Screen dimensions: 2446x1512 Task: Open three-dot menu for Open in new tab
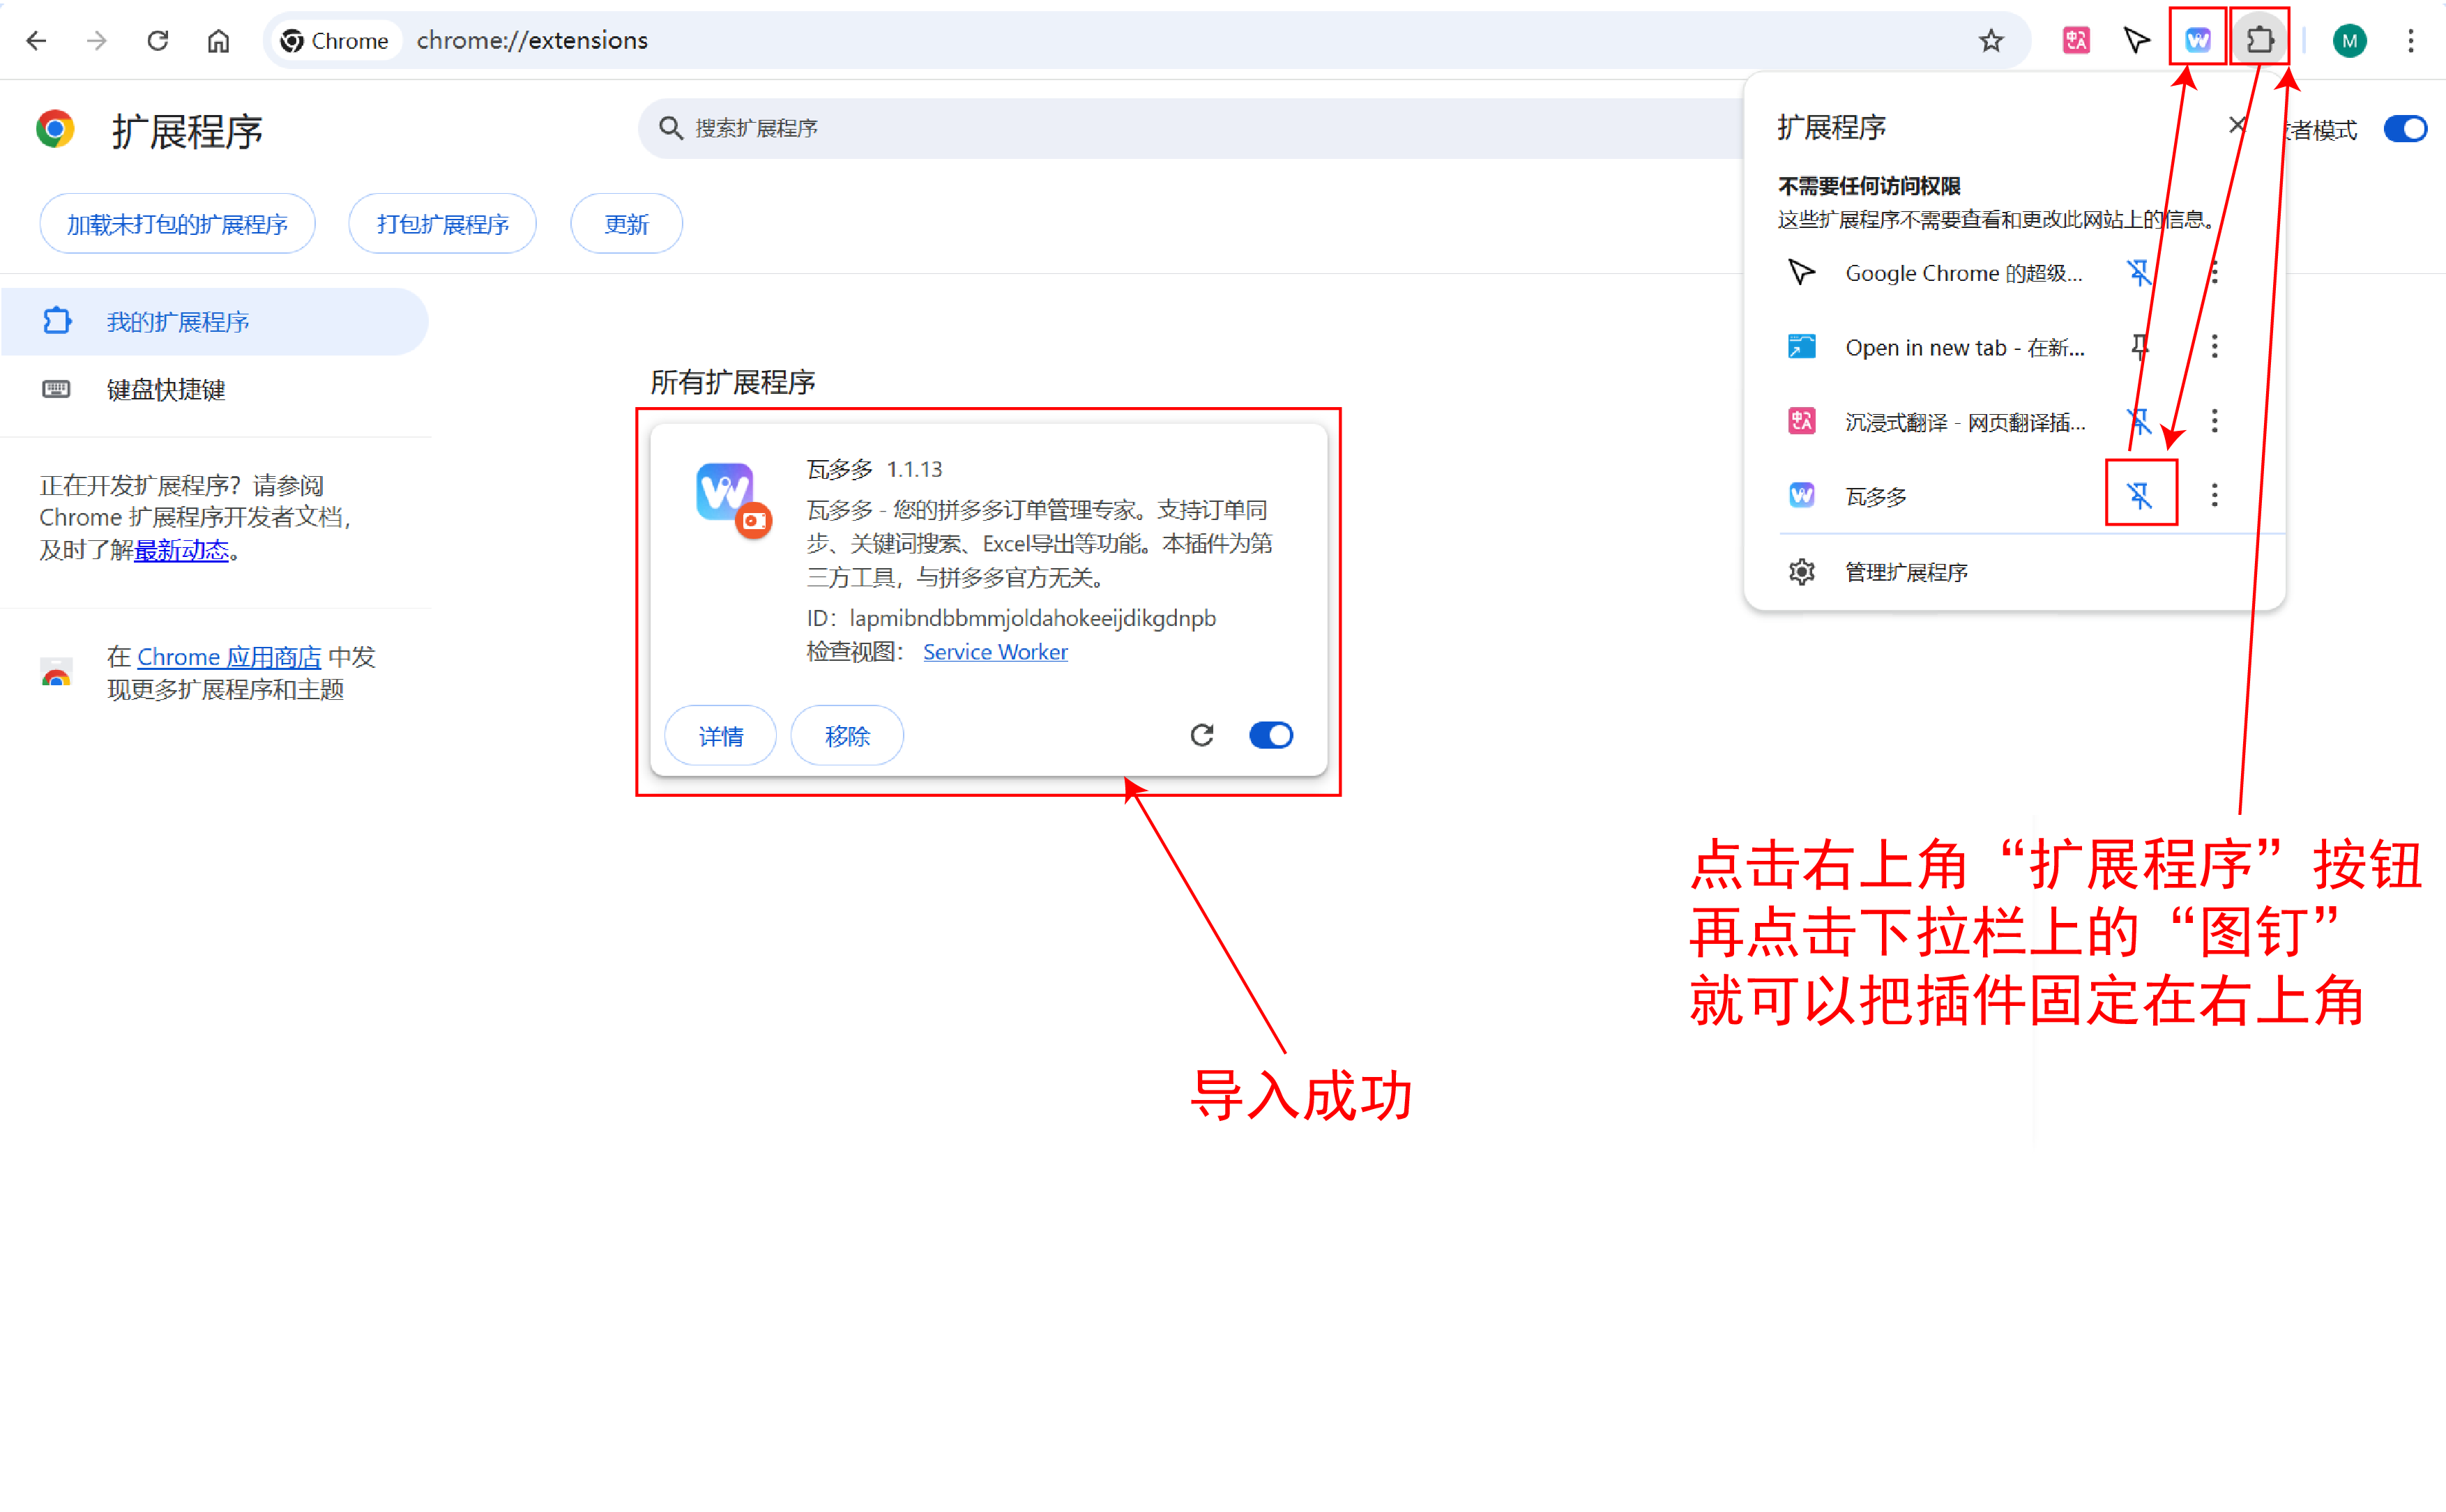pos(2215,346)
